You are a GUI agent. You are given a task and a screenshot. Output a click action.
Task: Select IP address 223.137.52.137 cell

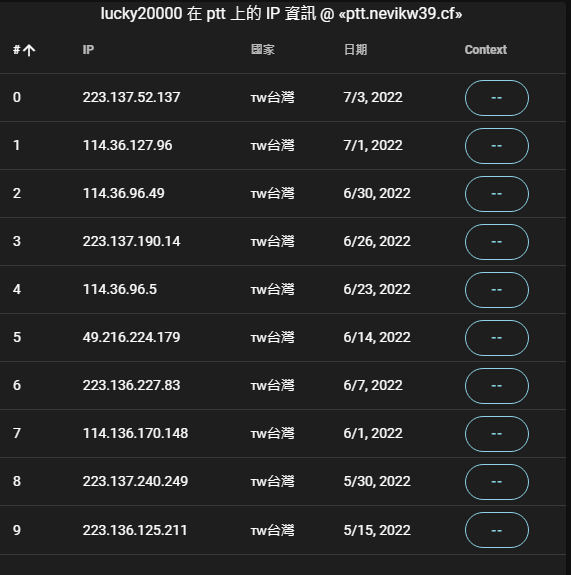[x=131, y=98]
